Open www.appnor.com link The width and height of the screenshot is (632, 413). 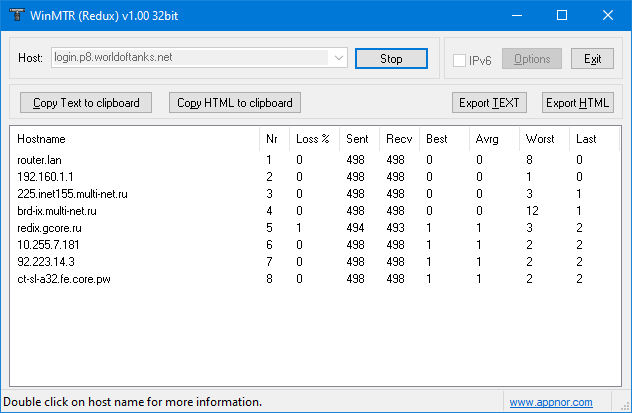click(x=551, y=402)
